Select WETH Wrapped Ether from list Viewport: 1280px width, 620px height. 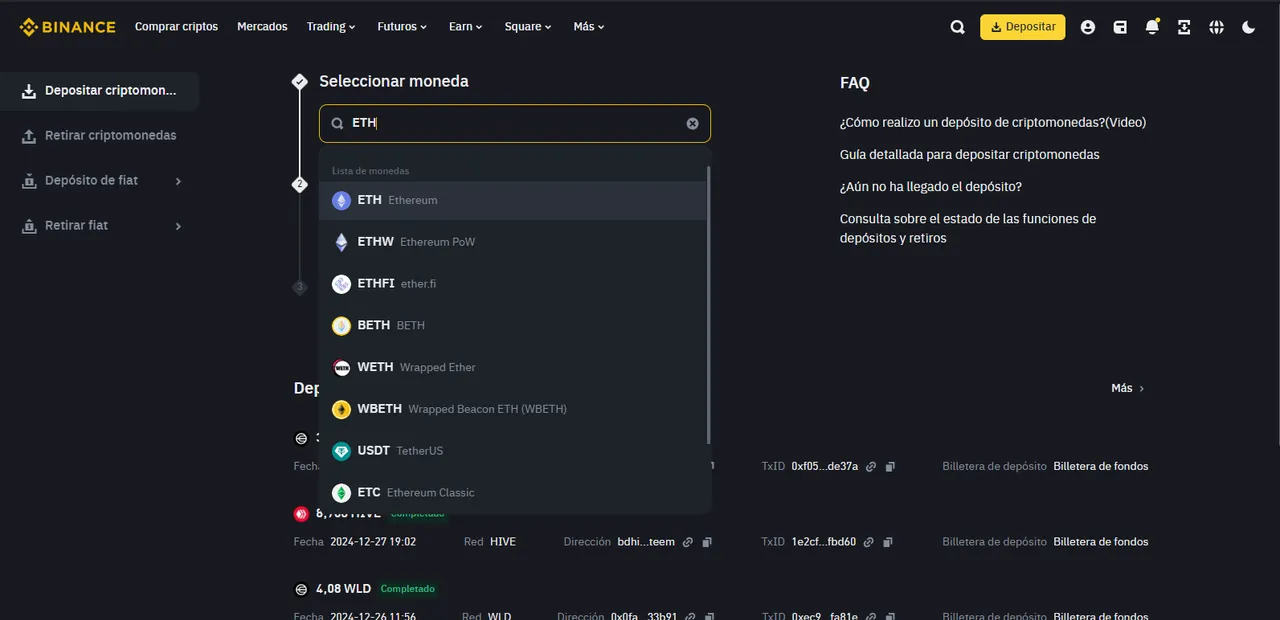click(513, 367)
